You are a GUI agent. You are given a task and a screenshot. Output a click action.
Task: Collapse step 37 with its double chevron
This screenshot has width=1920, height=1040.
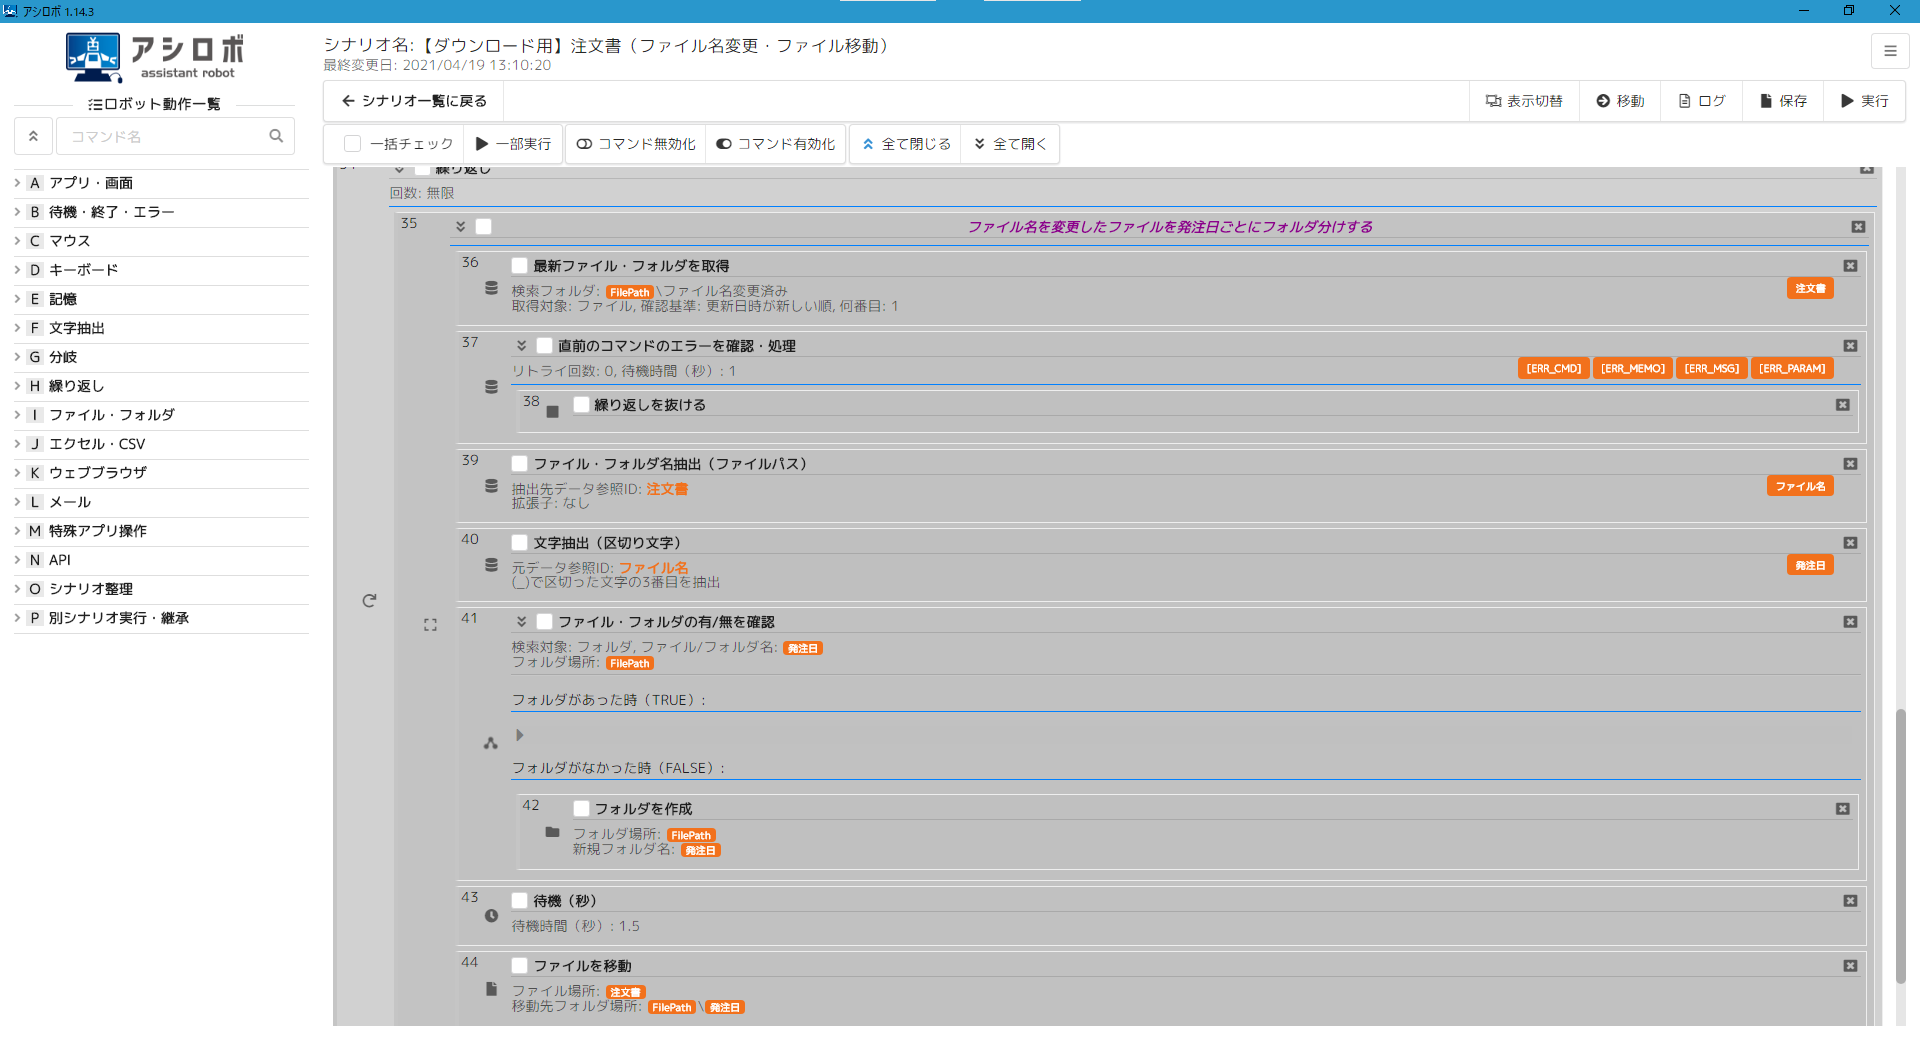(x=521, y=346)
